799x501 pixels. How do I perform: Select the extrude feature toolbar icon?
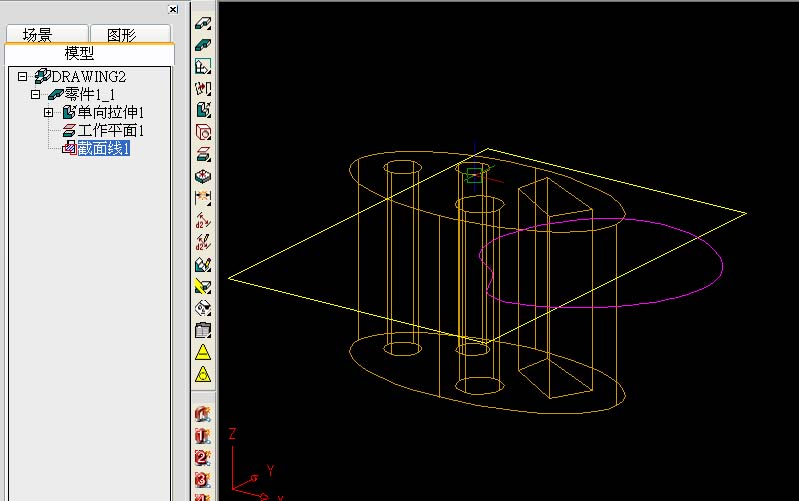[x=203, y=111]
